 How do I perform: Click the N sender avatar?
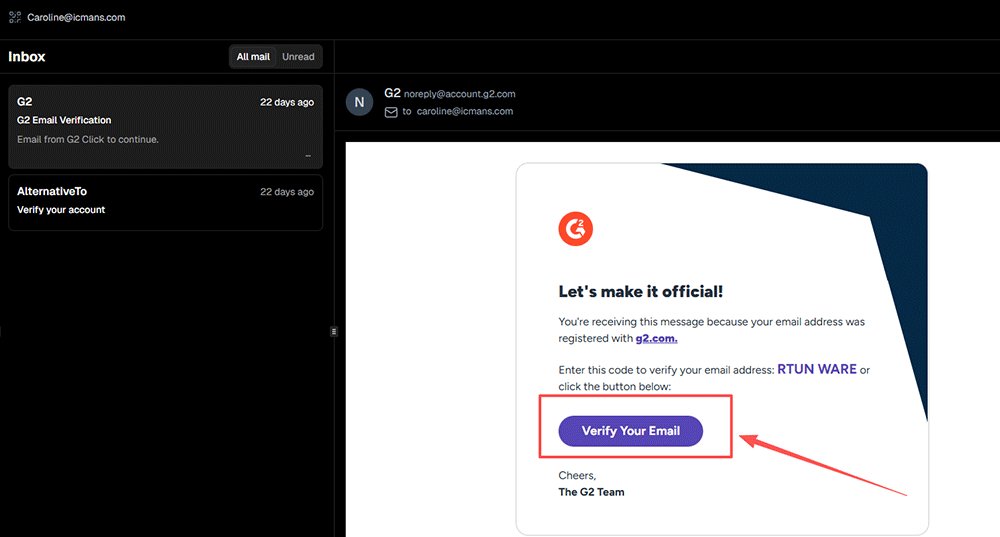359,102
